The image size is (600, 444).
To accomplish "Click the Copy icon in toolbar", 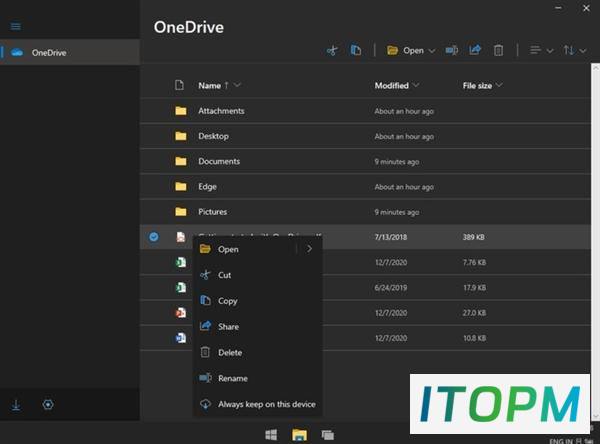I will coord(356,50).
